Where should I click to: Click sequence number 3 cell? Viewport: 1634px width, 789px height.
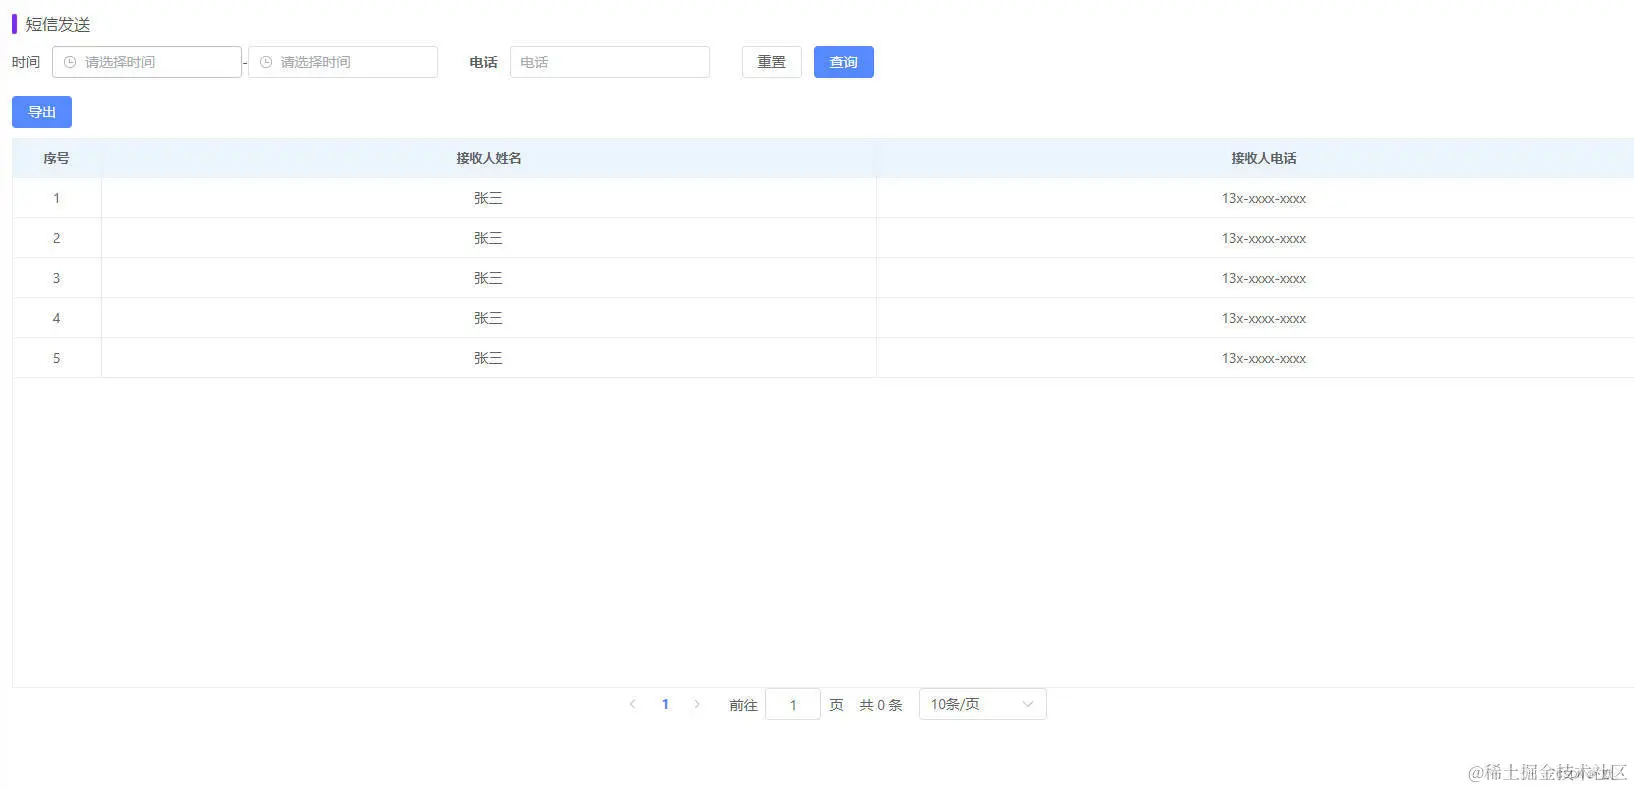[x=56, y=278]
